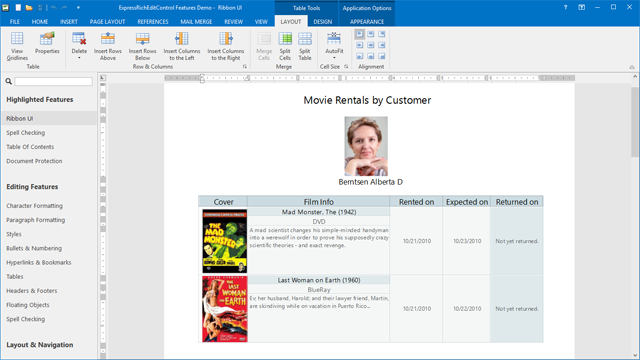Collapse the ribbon with the arrow
Screen dimensions: 640x360
coord(632,67)
